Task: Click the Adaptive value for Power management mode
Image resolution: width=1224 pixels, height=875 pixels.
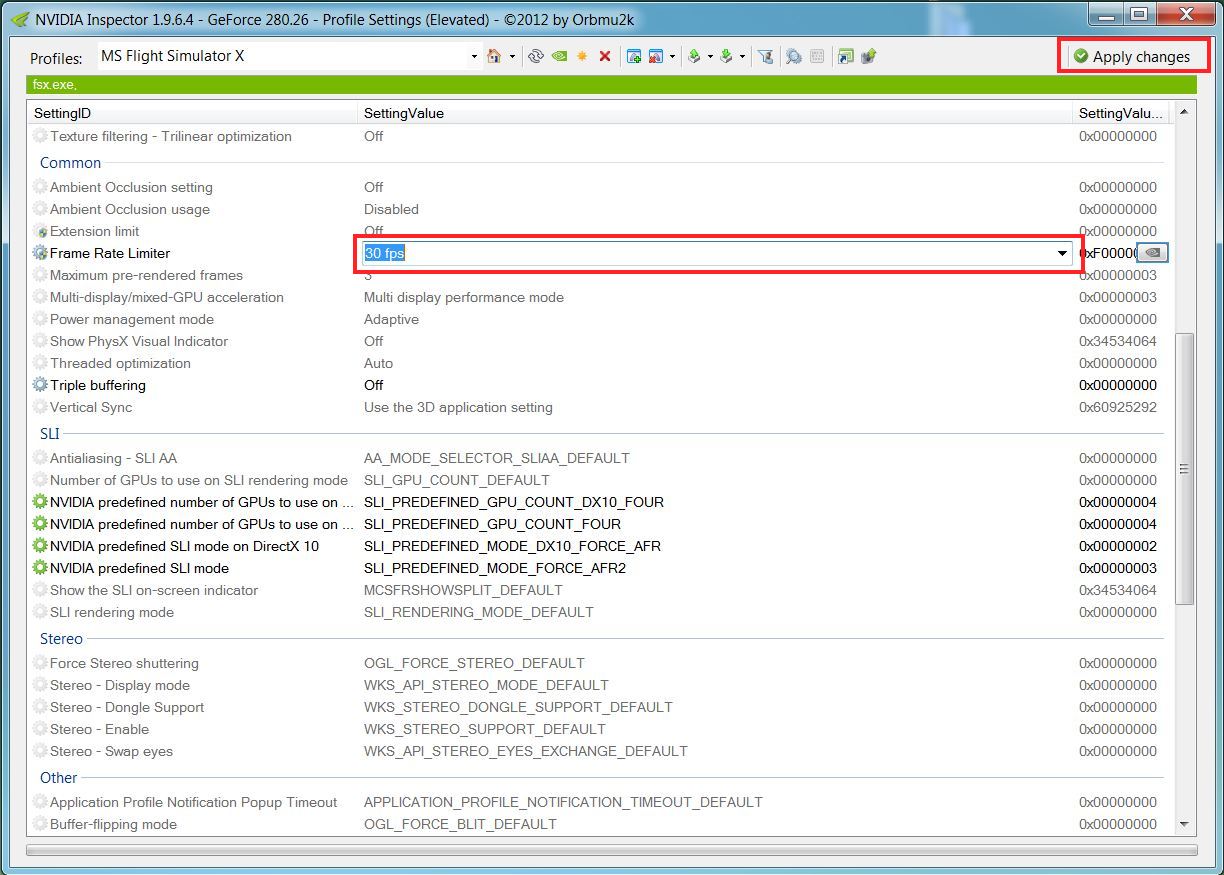Action: click(391, 319)
